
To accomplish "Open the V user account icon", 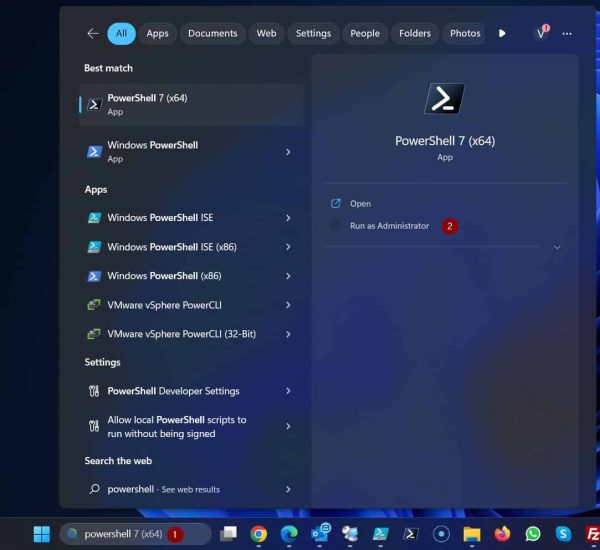I will (x=542, y=33).
